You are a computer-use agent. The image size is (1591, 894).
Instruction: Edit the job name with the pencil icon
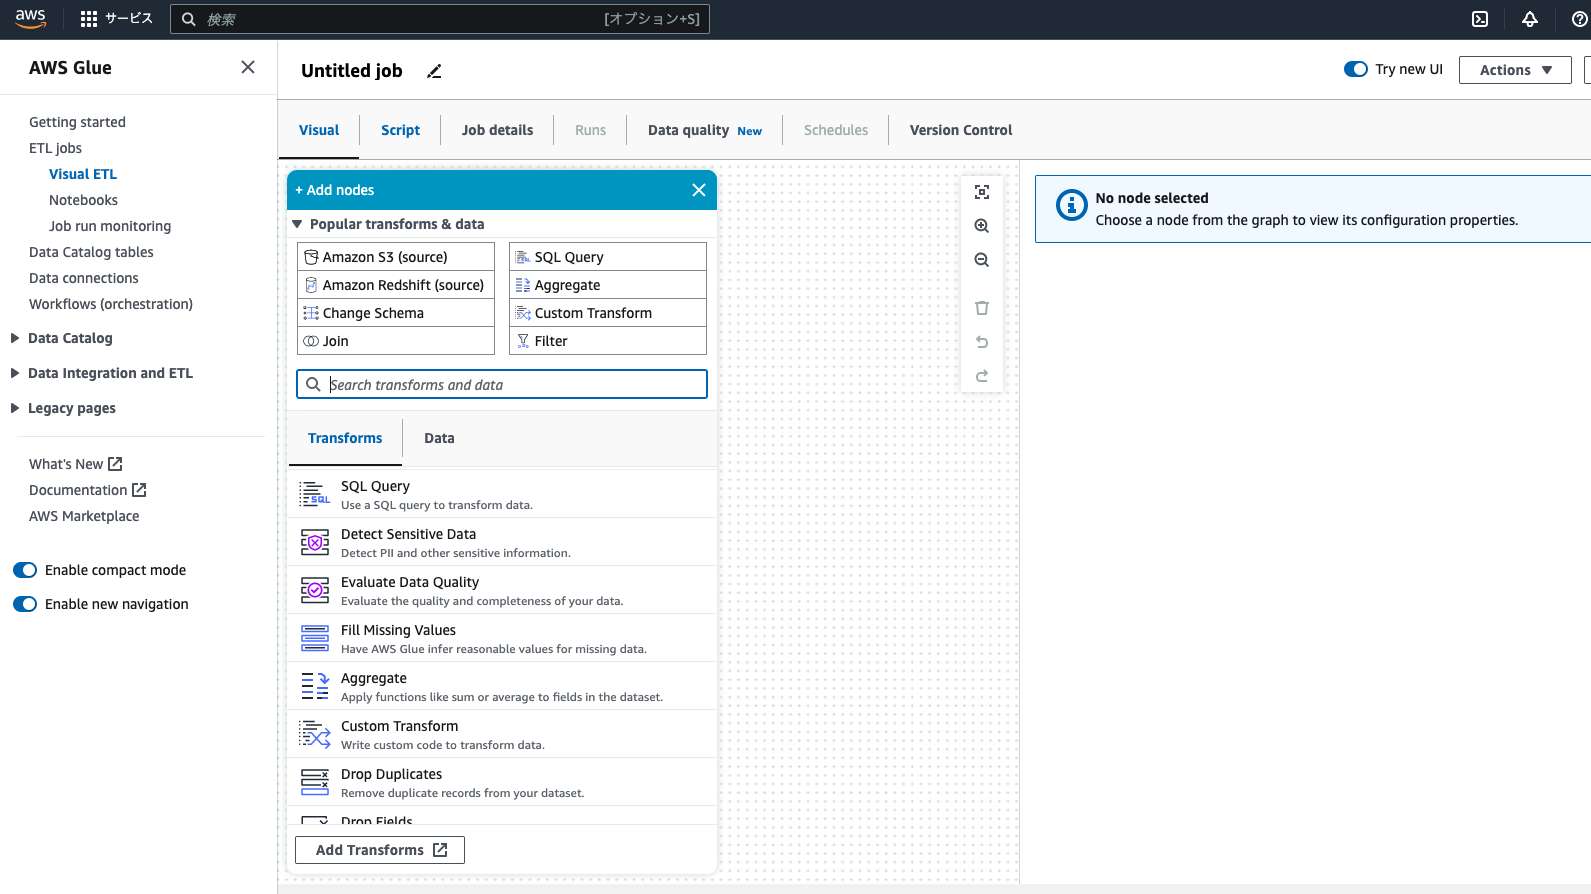tap(434, 71)
